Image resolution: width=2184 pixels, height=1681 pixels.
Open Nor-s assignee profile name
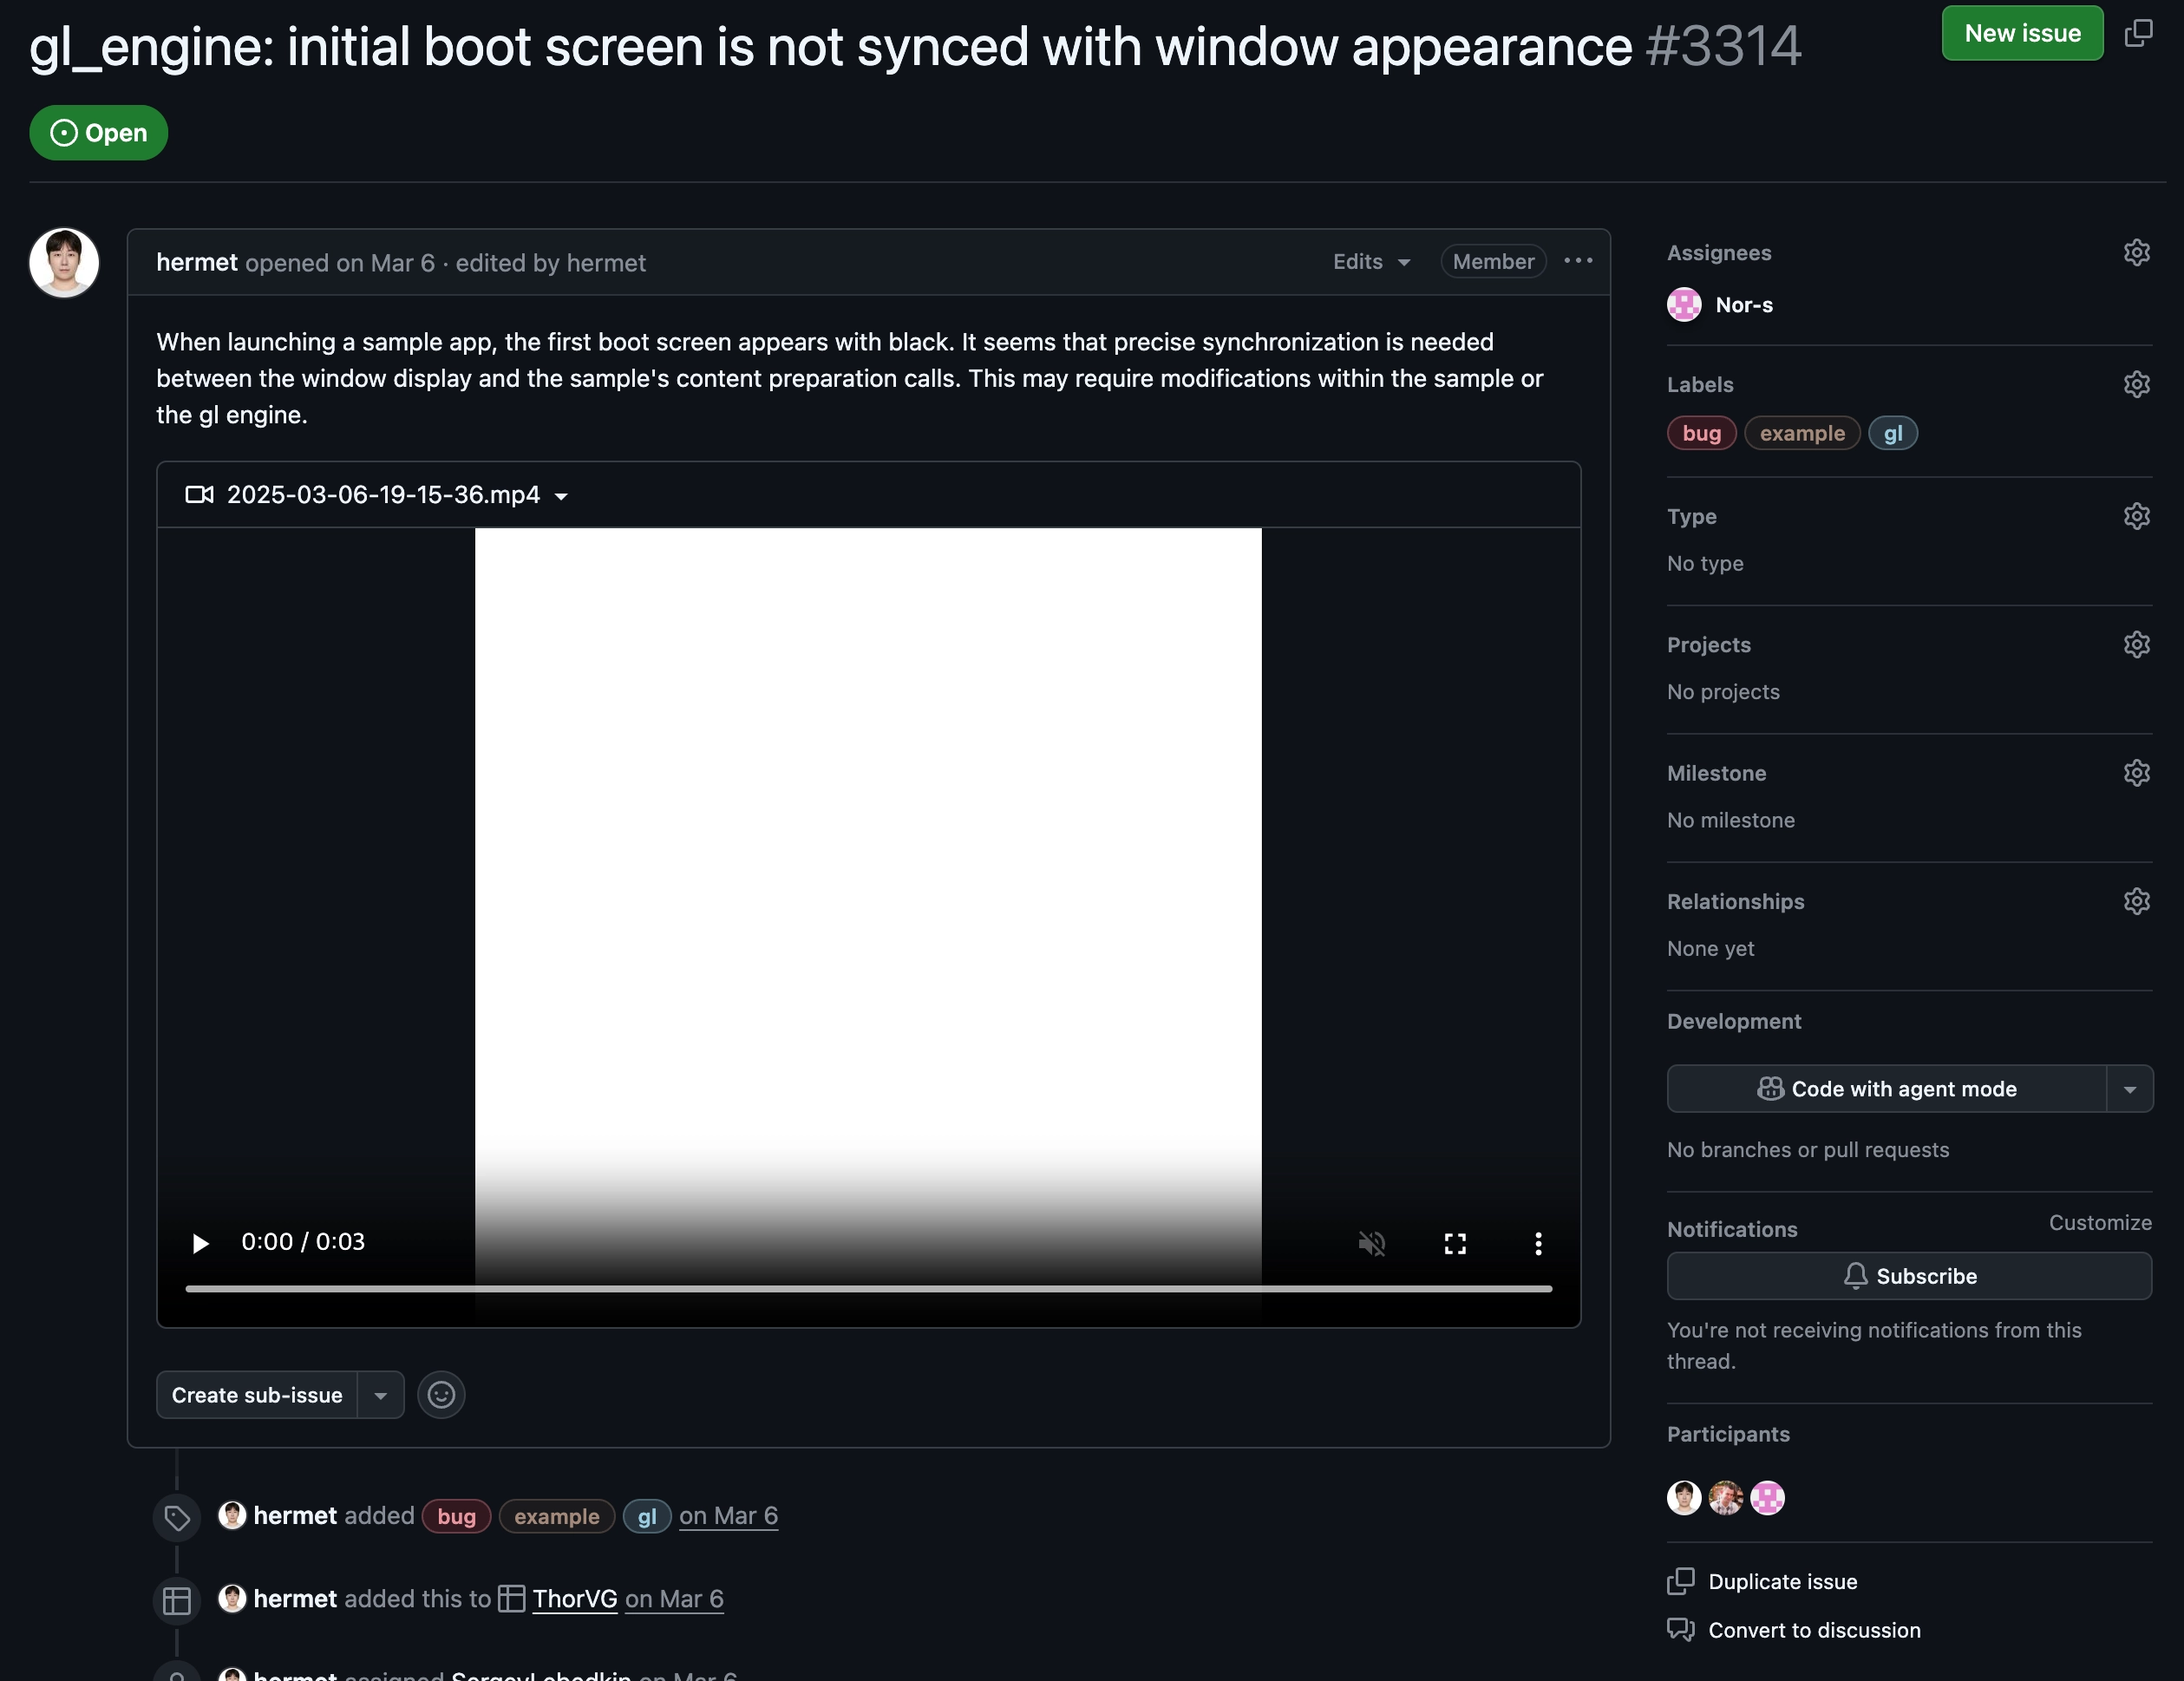click(x=1744, y=305)
